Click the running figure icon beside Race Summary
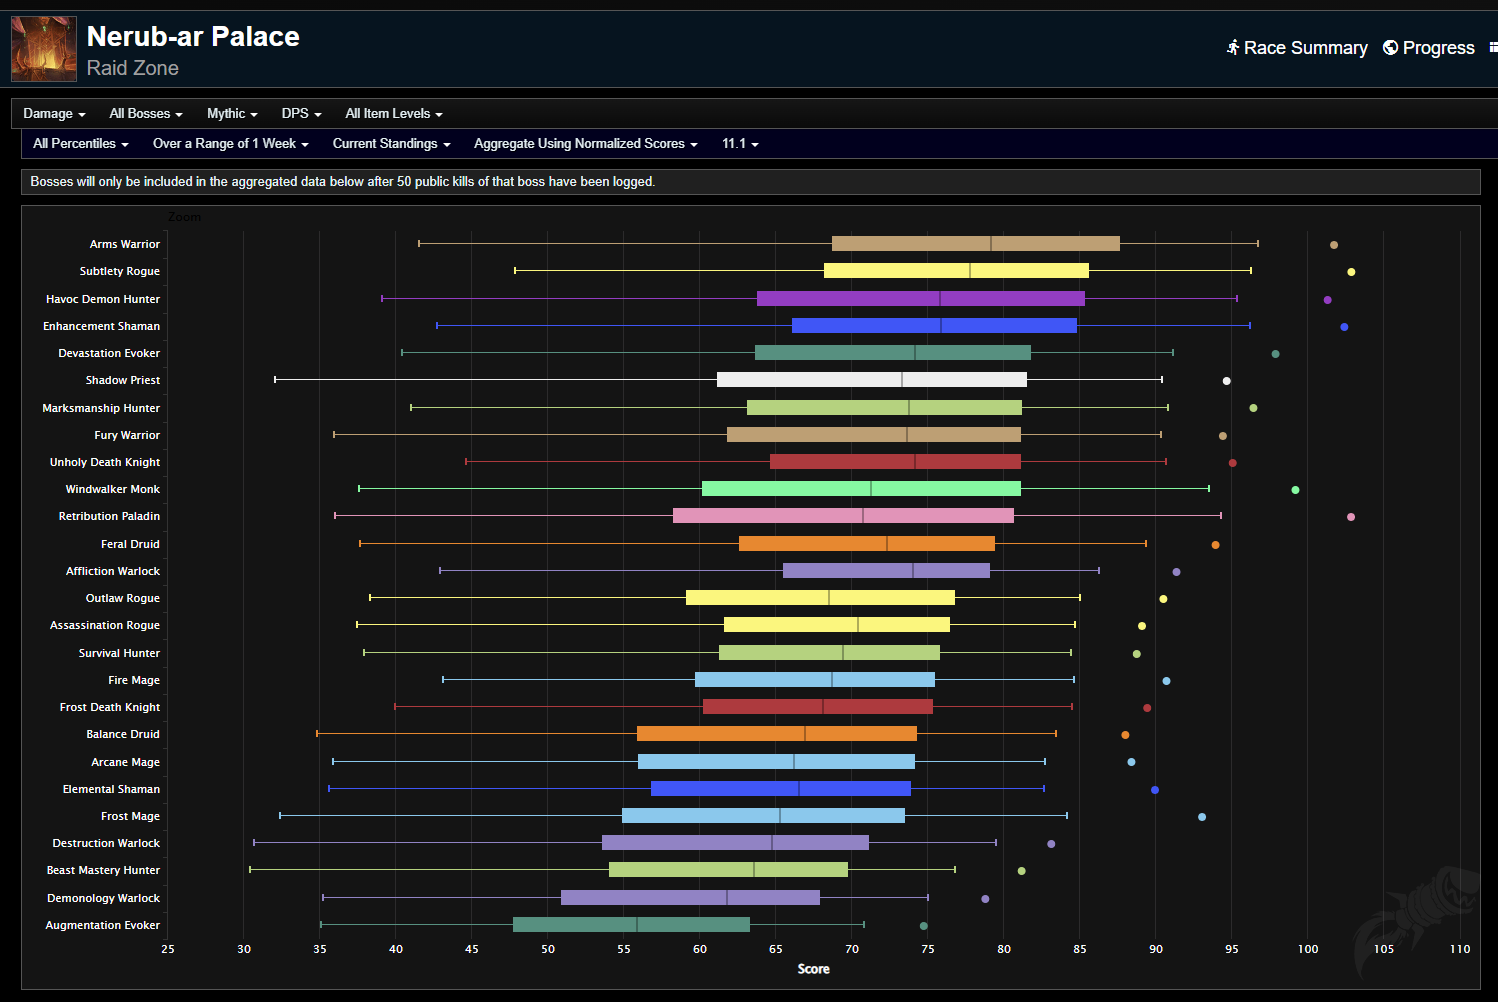This screenshot has width=1498, height=1002. (x=1233, y=48)
